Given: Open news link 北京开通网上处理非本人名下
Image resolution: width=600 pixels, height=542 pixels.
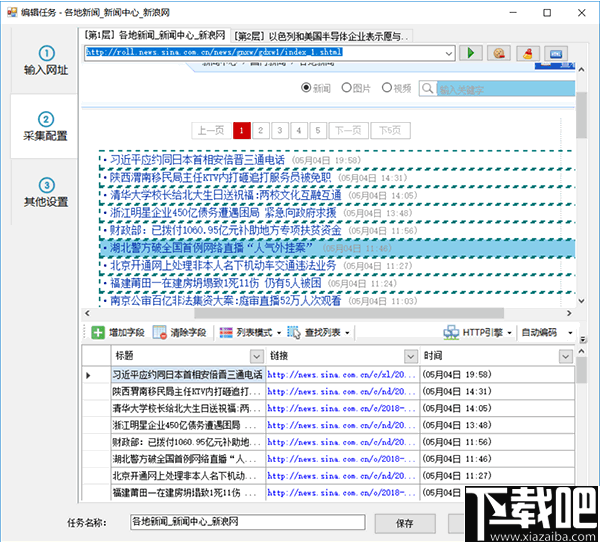Looking at the screenshot, I should pos(223,266).
